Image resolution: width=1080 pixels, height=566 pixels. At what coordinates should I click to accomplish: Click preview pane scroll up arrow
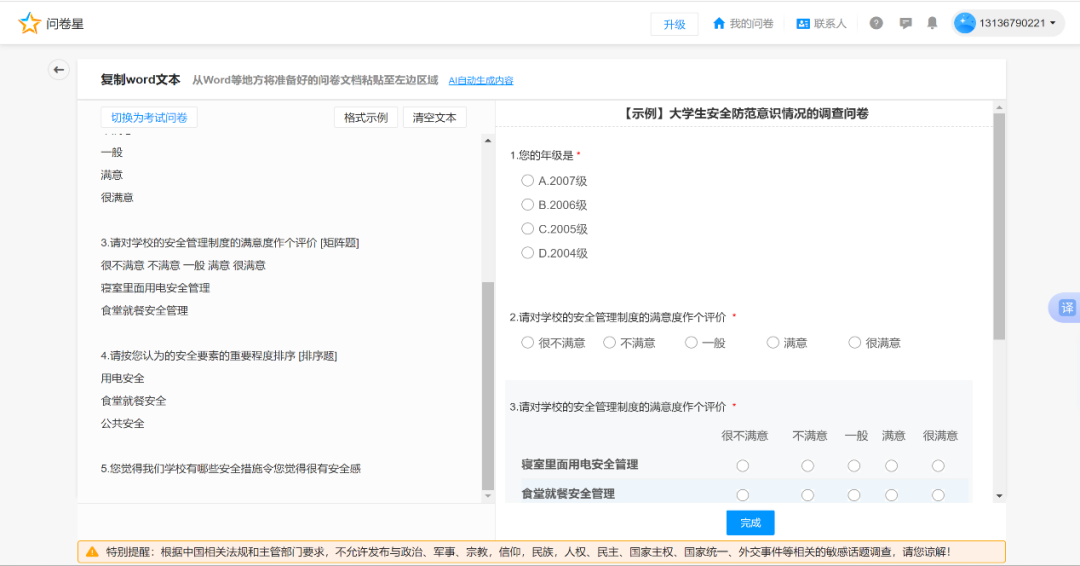pyautogui.click(x=999, y=108)
